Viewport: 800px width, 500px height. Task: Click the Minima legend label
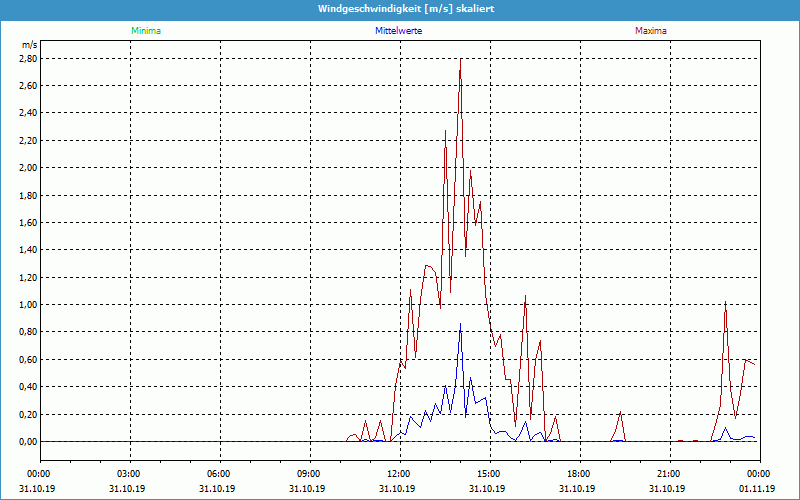tap(145, 31)
